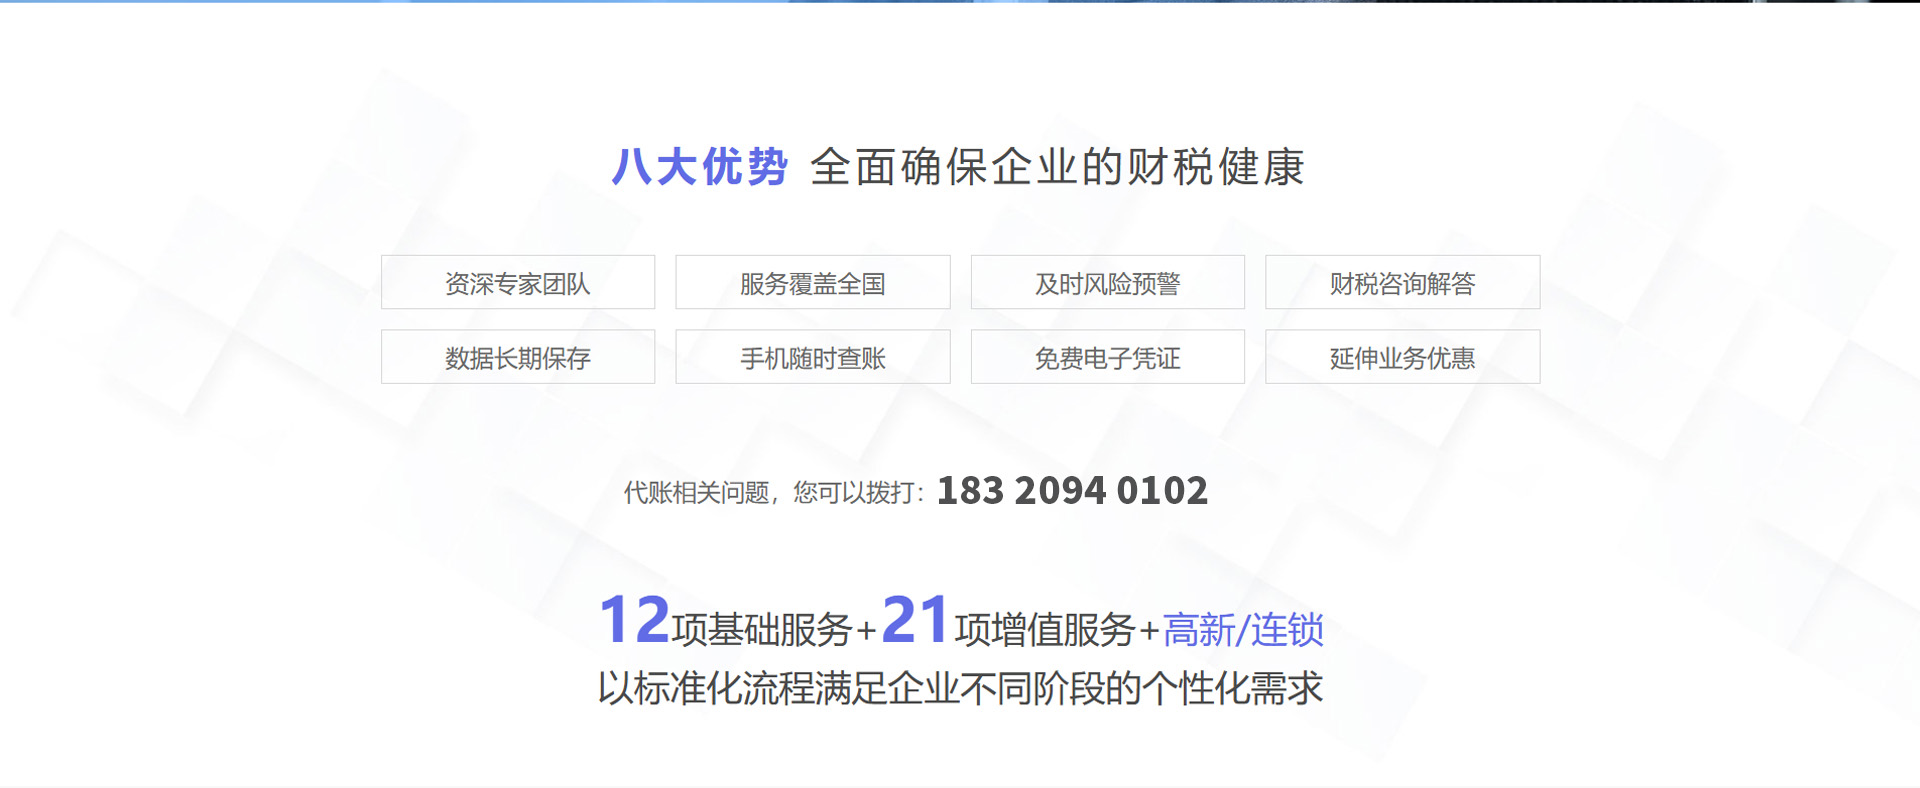Image resolution: width=1920 pixels, height=788 pixels.
Task: Open the 财税咨询解答 box
Action: 1402,283
